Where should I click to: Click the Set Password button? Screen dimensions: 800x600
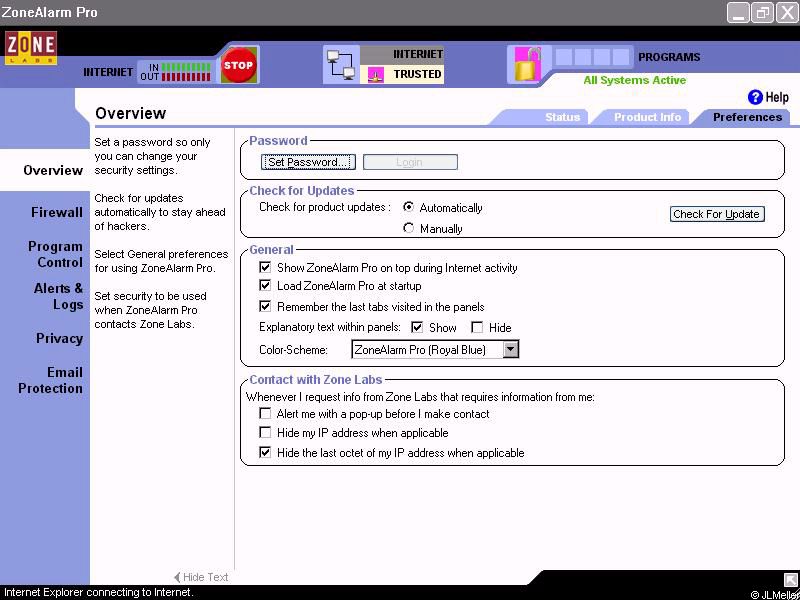click(x=308, y=162)
